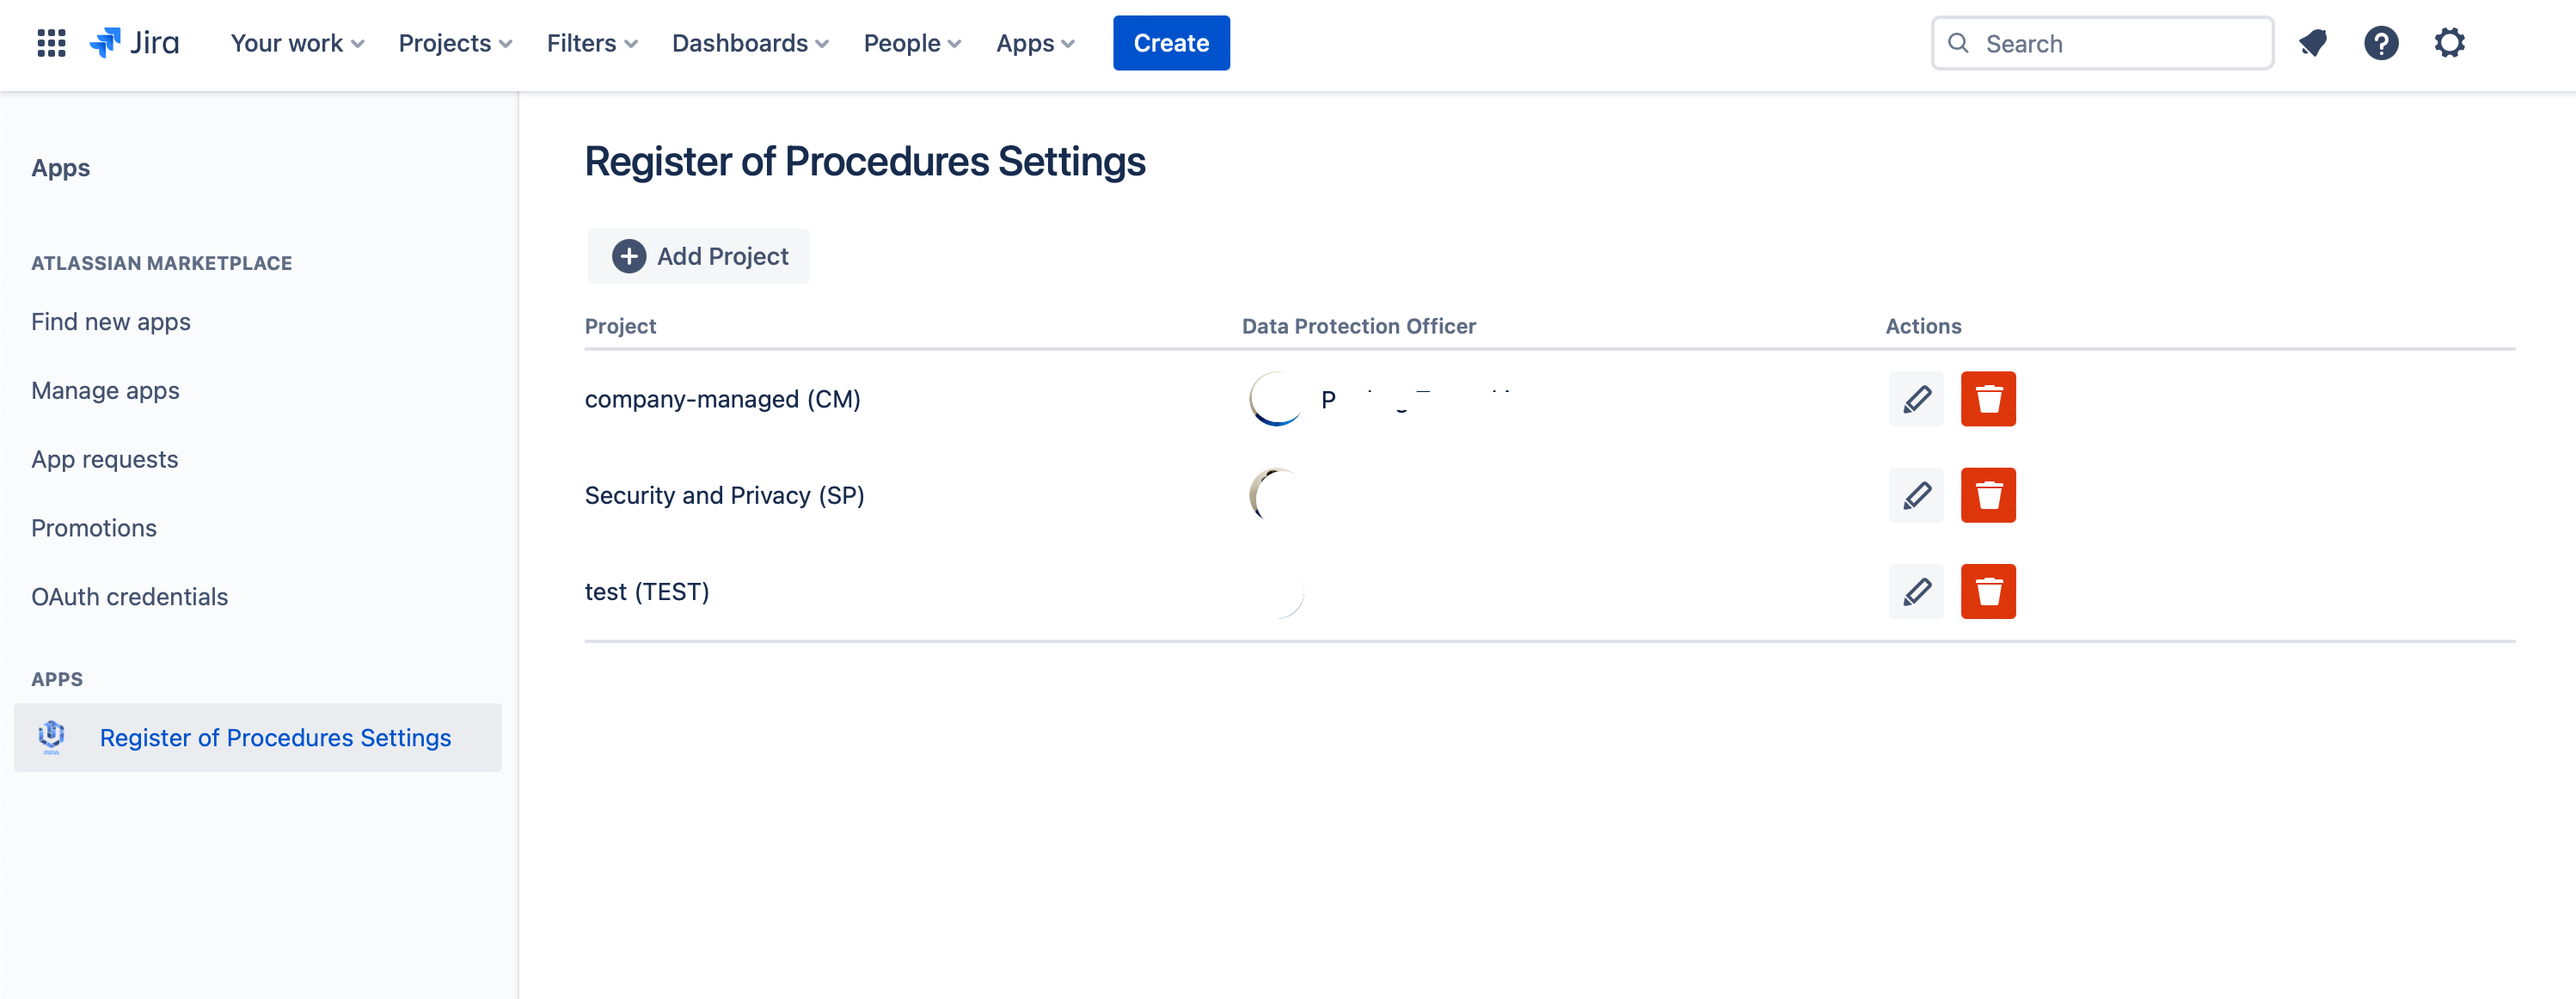Delete the Security and Privacy (SP) row
This screenshot has width=2576, height=999.
(x=1987, y=495)
